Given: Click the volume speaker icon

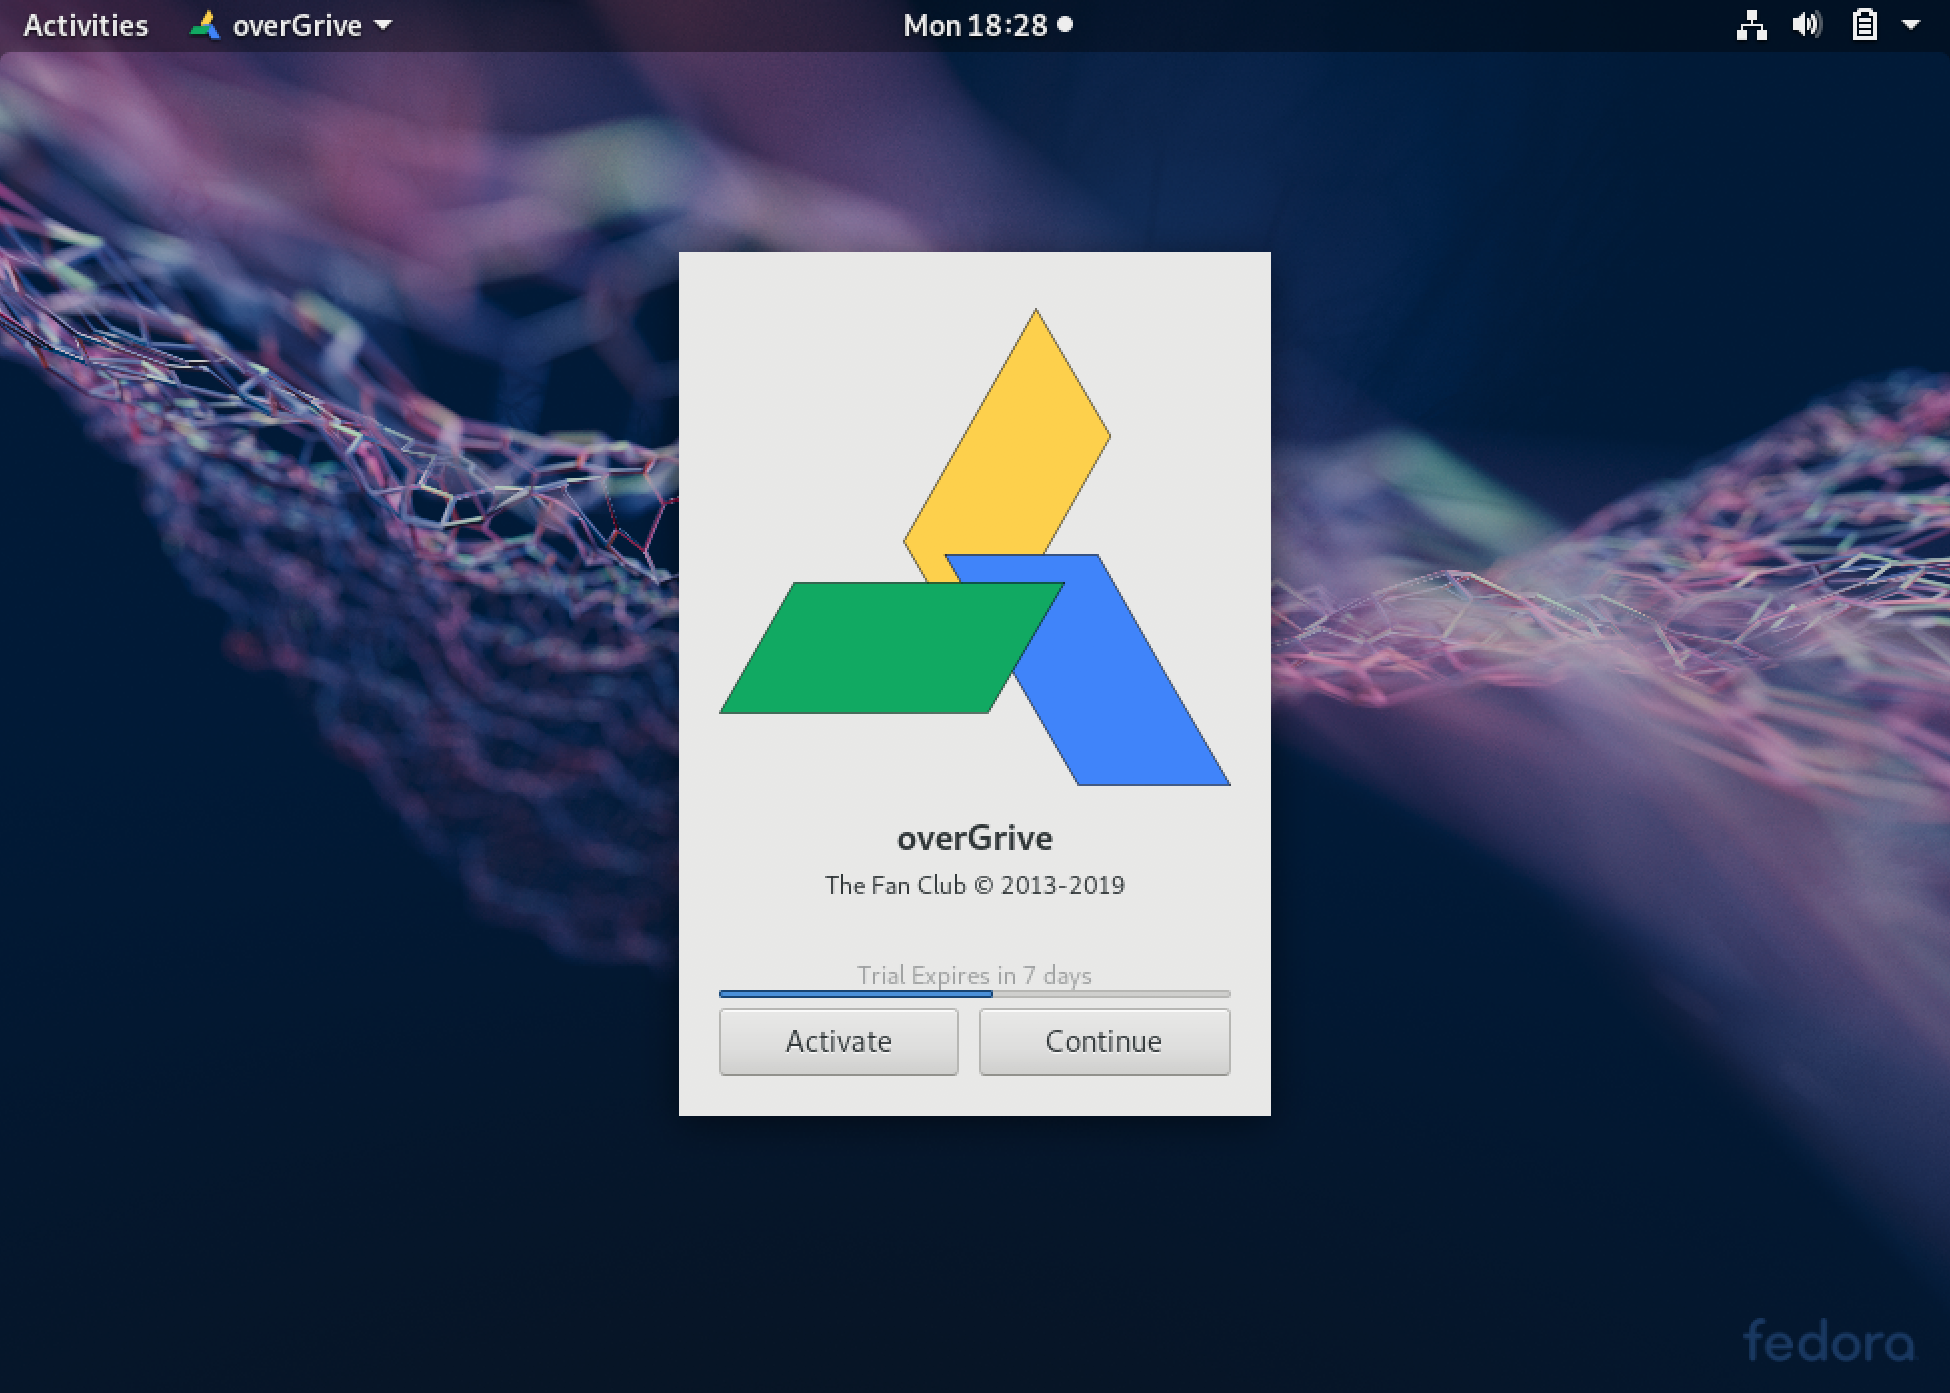Looking at the screenshot, I should click(x=1807, y=25).
